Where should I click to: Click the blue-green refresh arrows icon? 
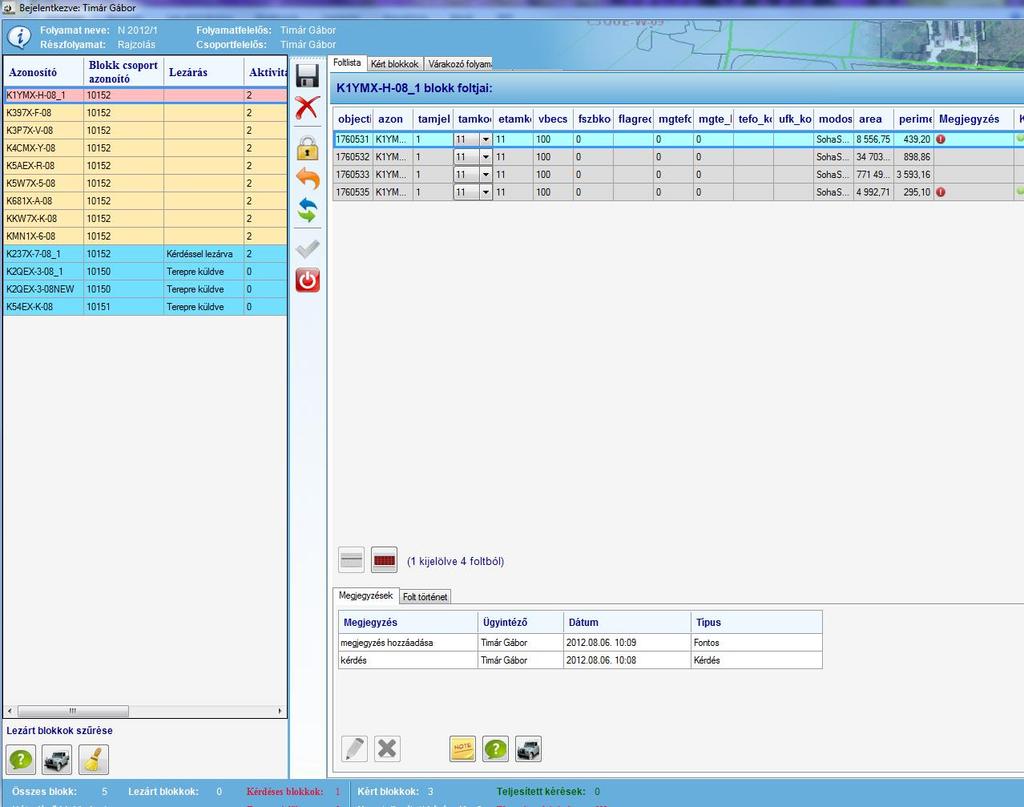[x=308, y=210]
